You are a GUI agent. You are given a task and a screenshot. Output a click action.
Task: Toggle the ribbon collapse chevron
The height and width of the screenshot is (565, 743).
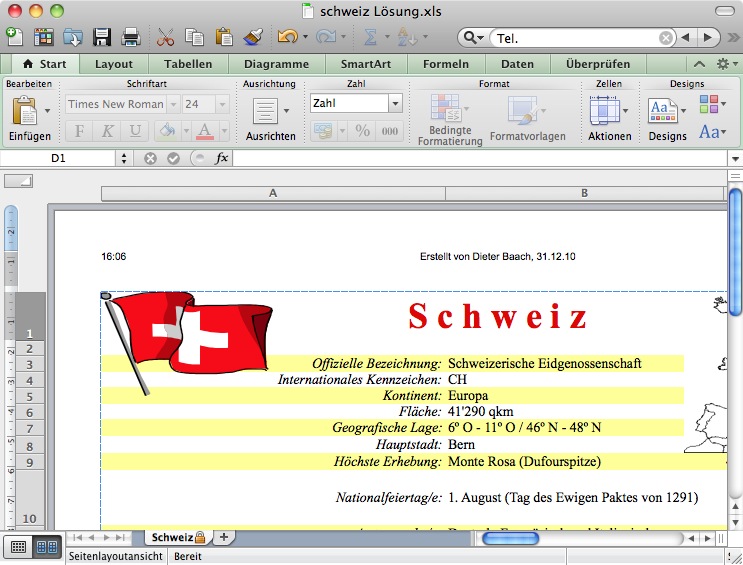(699, 64)
